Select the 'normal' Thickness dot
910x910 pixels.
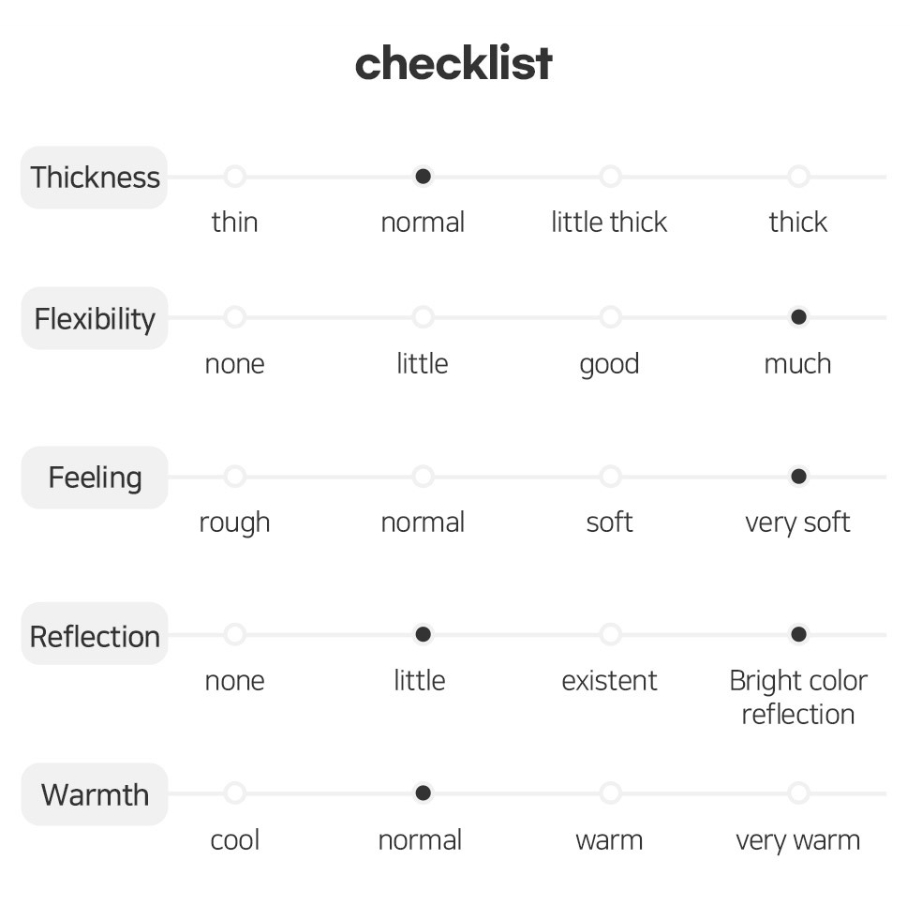tap(423, 176)
